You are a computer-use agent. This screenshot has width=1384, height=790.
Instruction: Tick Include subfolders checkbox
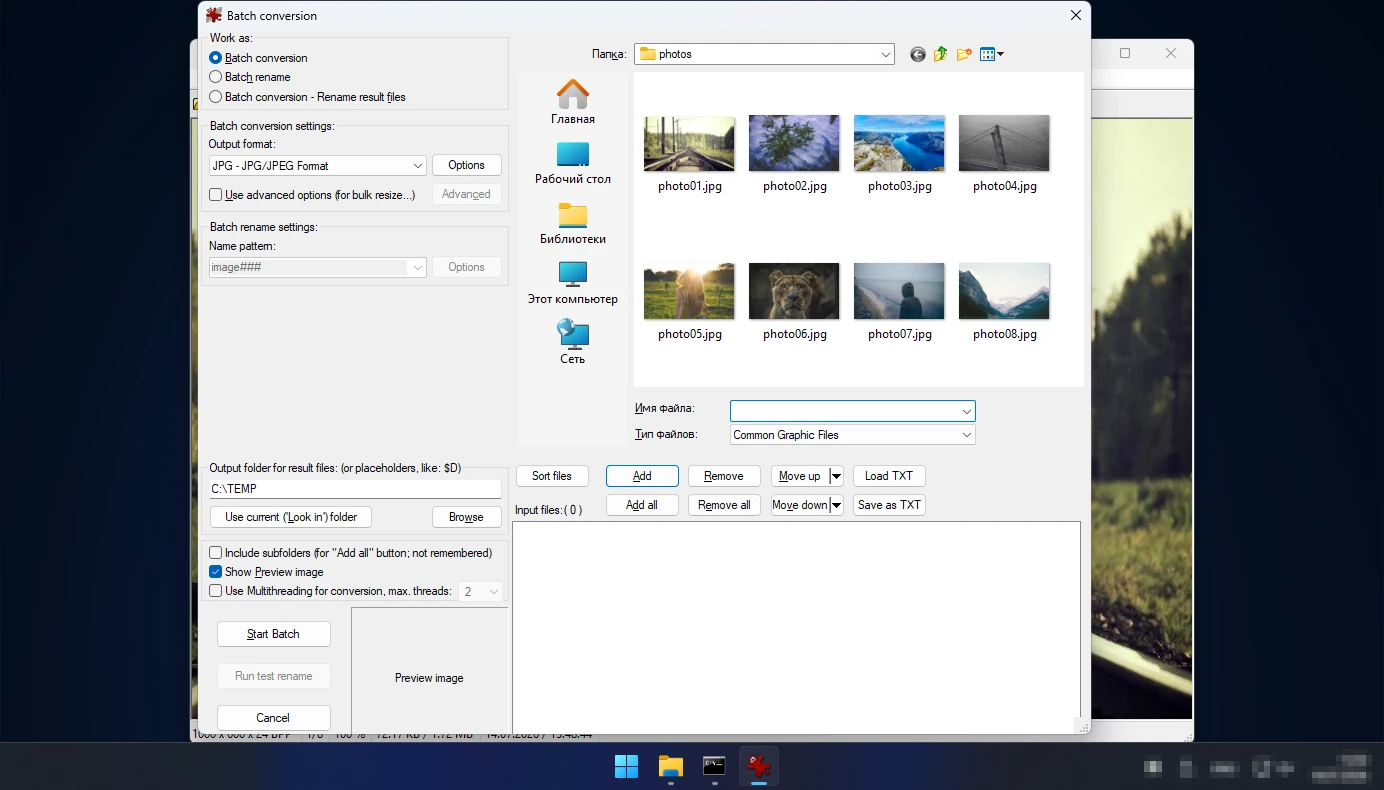click(215, 553)
